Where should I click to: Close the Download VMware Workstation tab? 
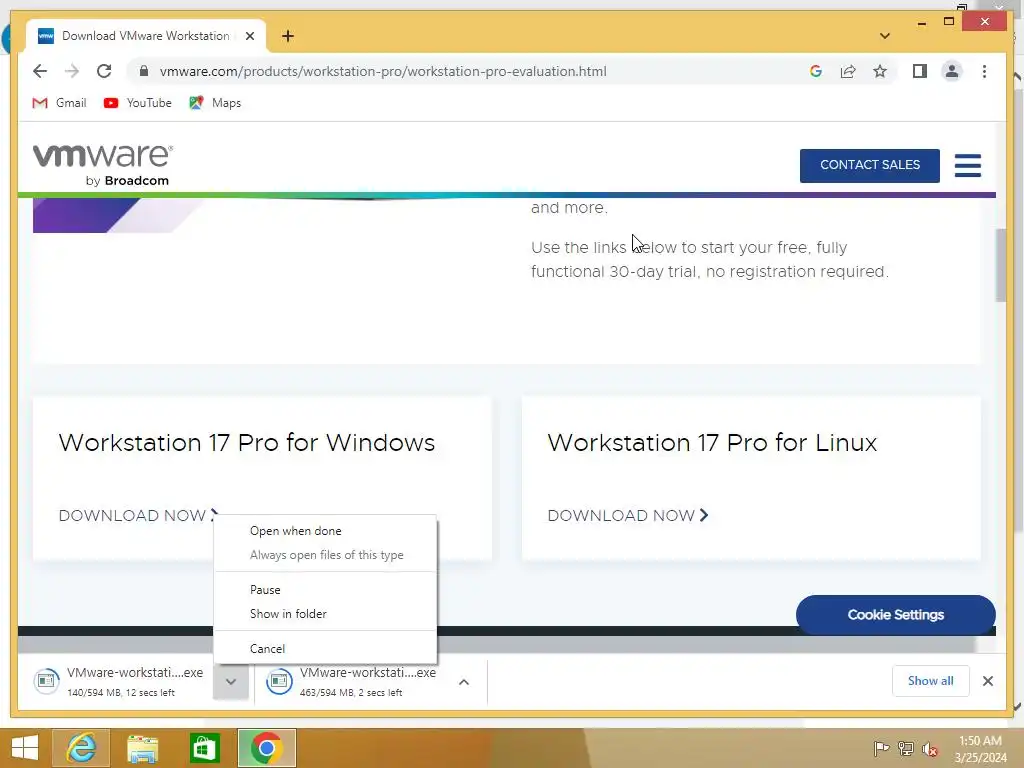click(249, 36)
